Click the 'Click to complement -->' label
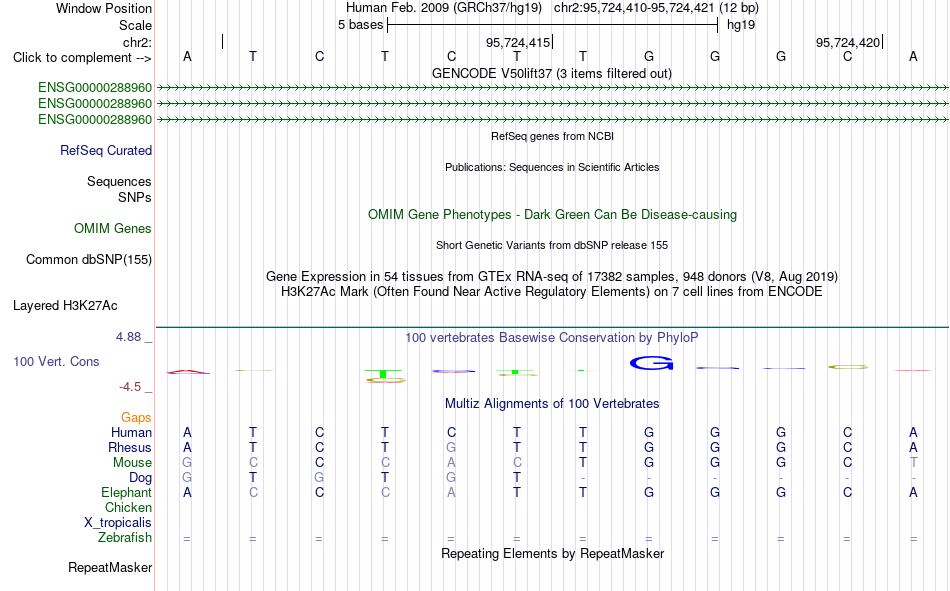Screen dimensions: 950x591 [x=82, y=58]
